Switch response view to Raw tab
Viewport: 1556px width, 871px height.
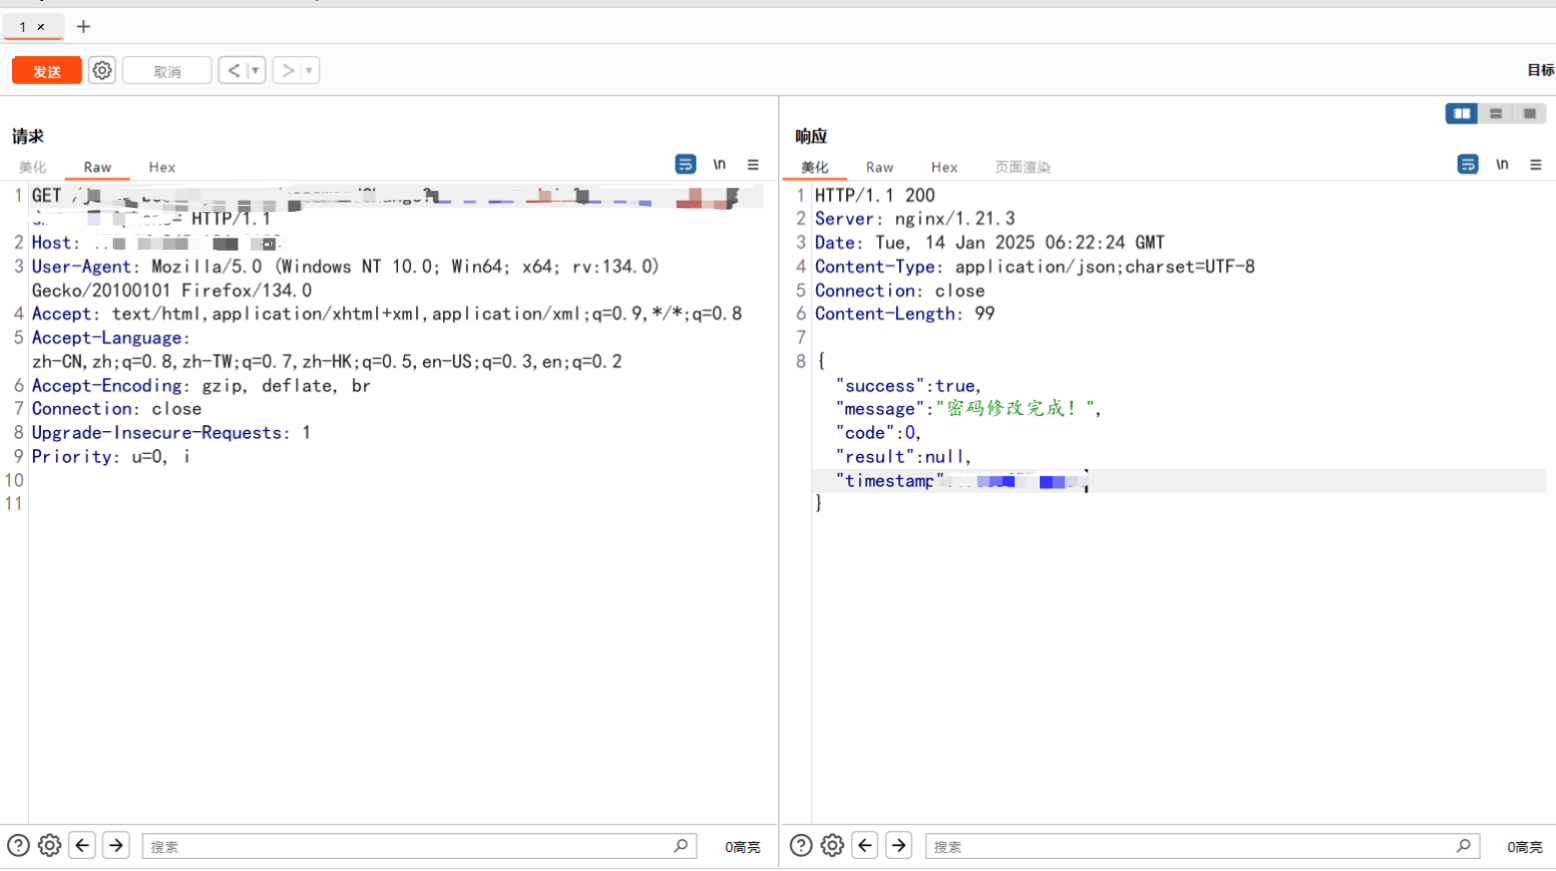pos(880,167)
